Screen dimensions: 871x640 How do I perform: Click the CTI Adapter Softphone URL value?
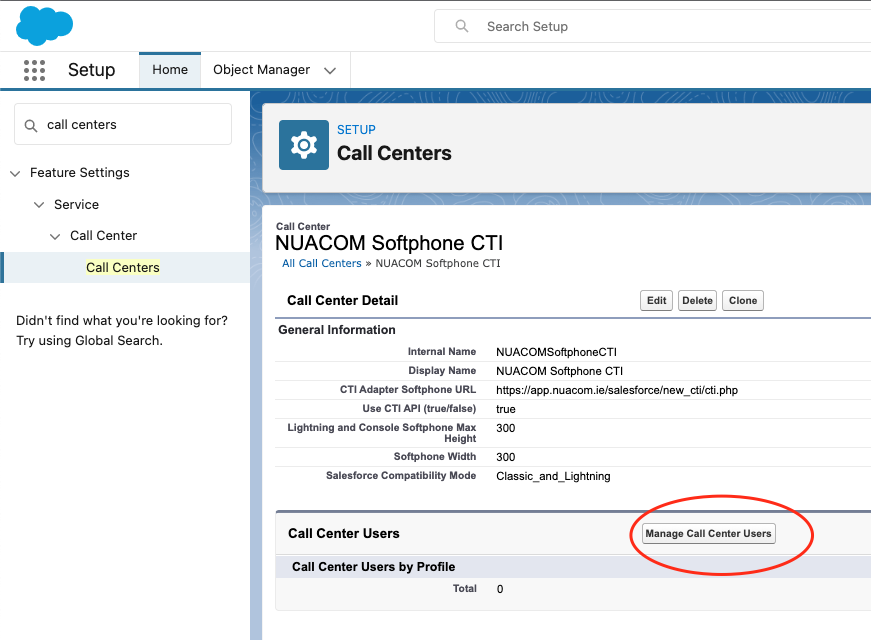pos(617,390)
